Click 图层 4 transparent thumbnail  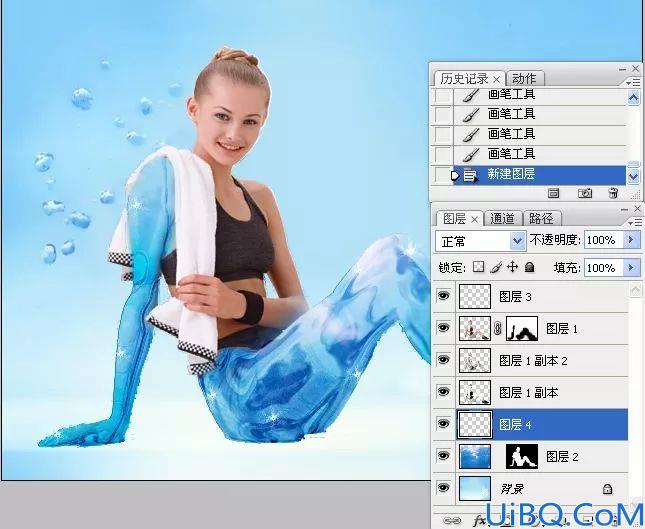[x=475, y=424]
